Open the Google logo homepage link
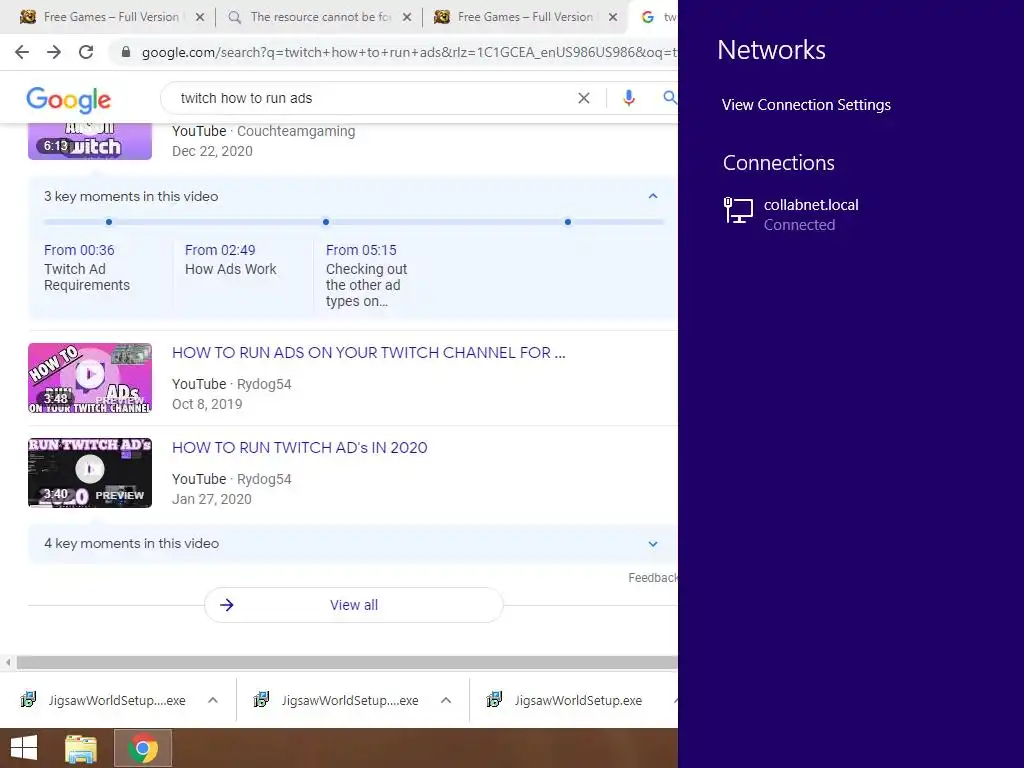 coord(69,99)
